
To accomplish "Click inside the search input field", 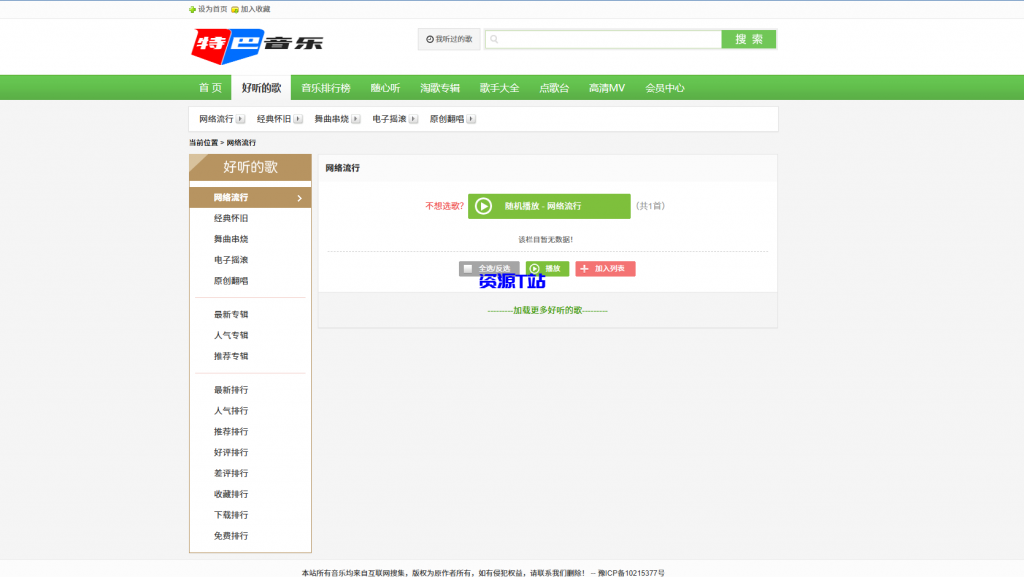I will [x=600, y=38].
